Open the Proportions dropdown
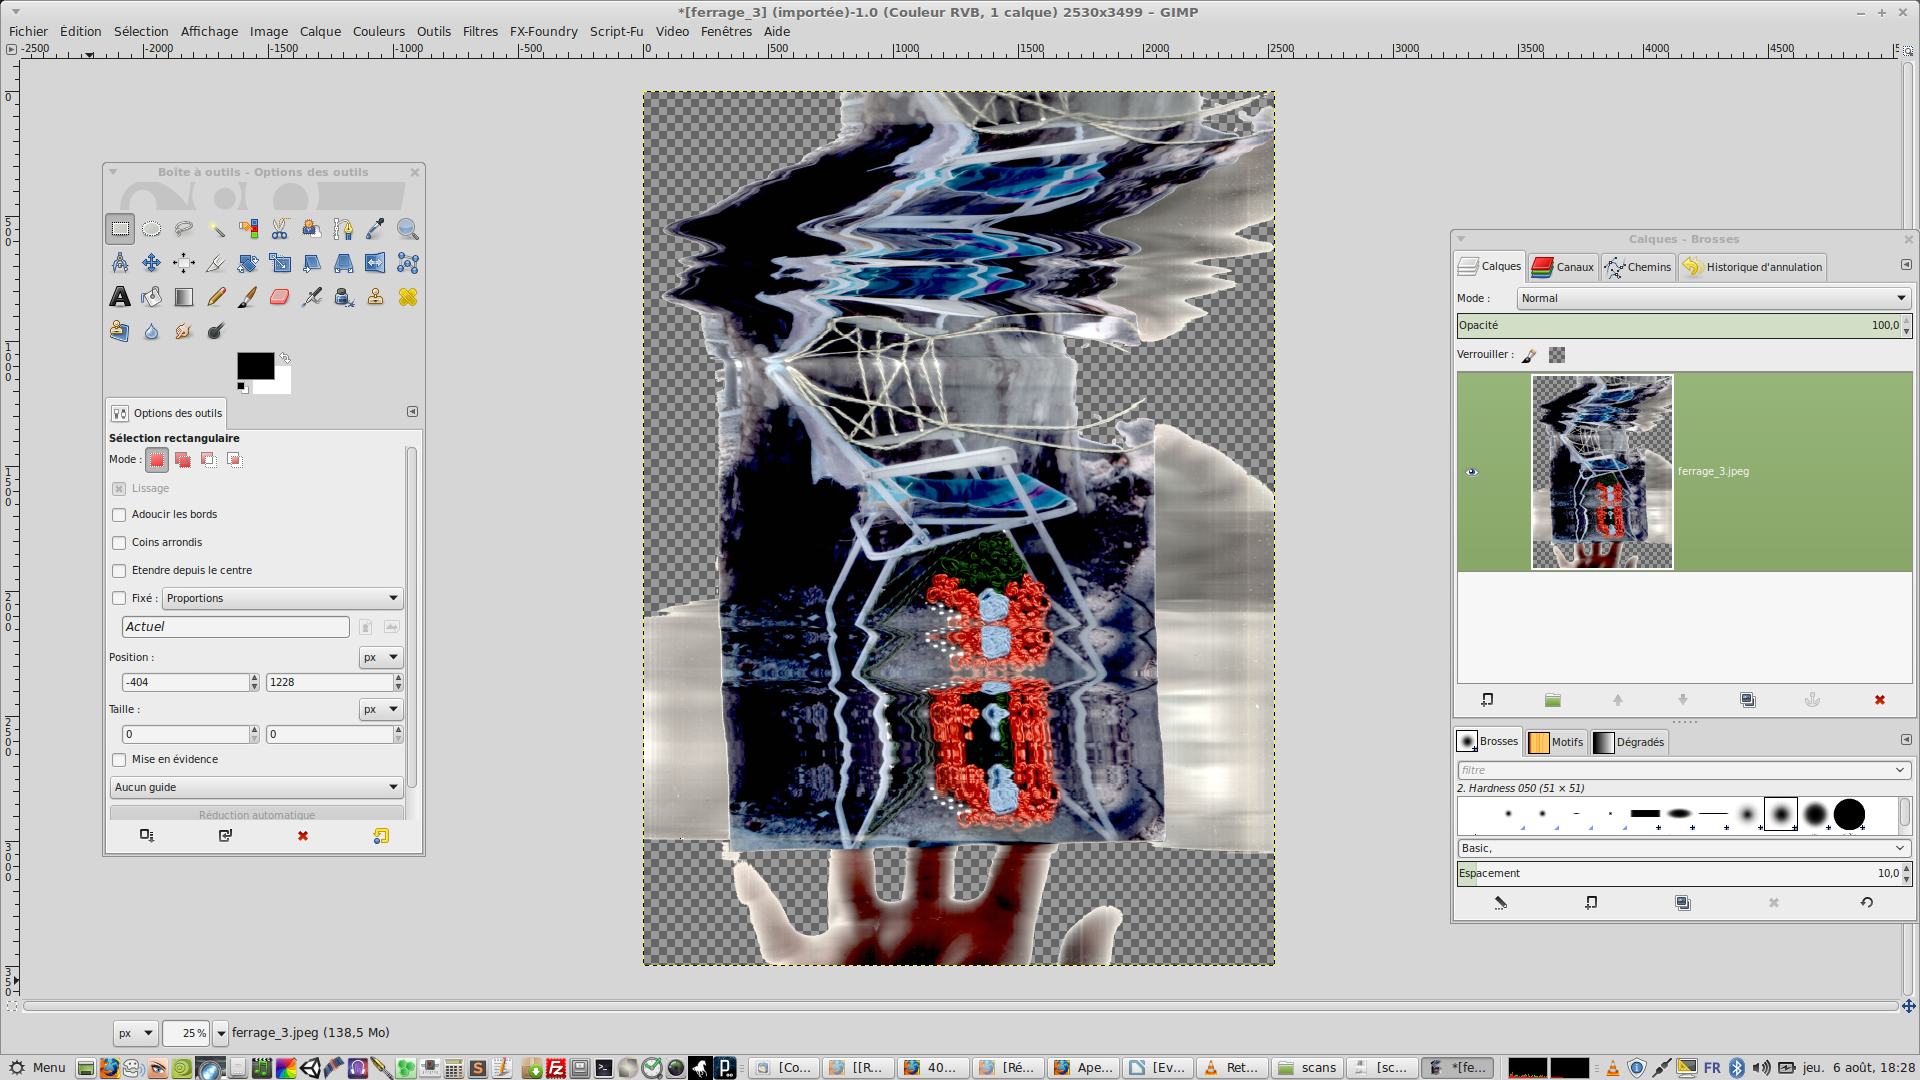Image resolution: width=1920 pixels, height=1080 pixels. click(282, 598)
